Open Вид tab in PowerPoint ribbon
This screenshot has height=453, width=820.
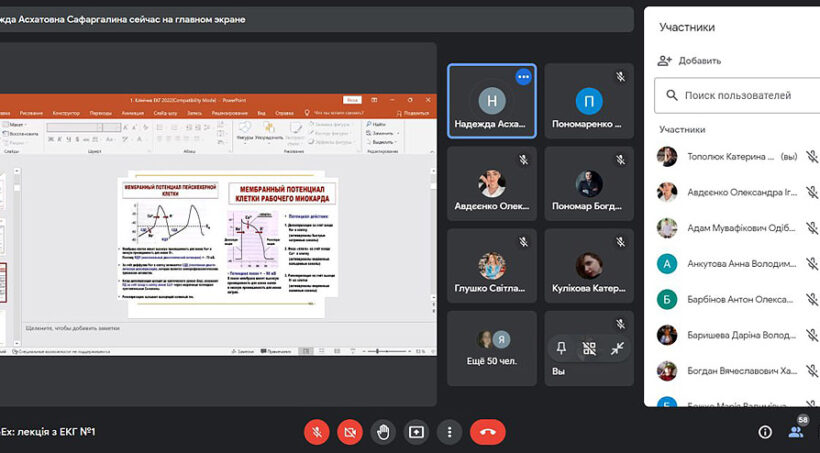pos(261,113)
